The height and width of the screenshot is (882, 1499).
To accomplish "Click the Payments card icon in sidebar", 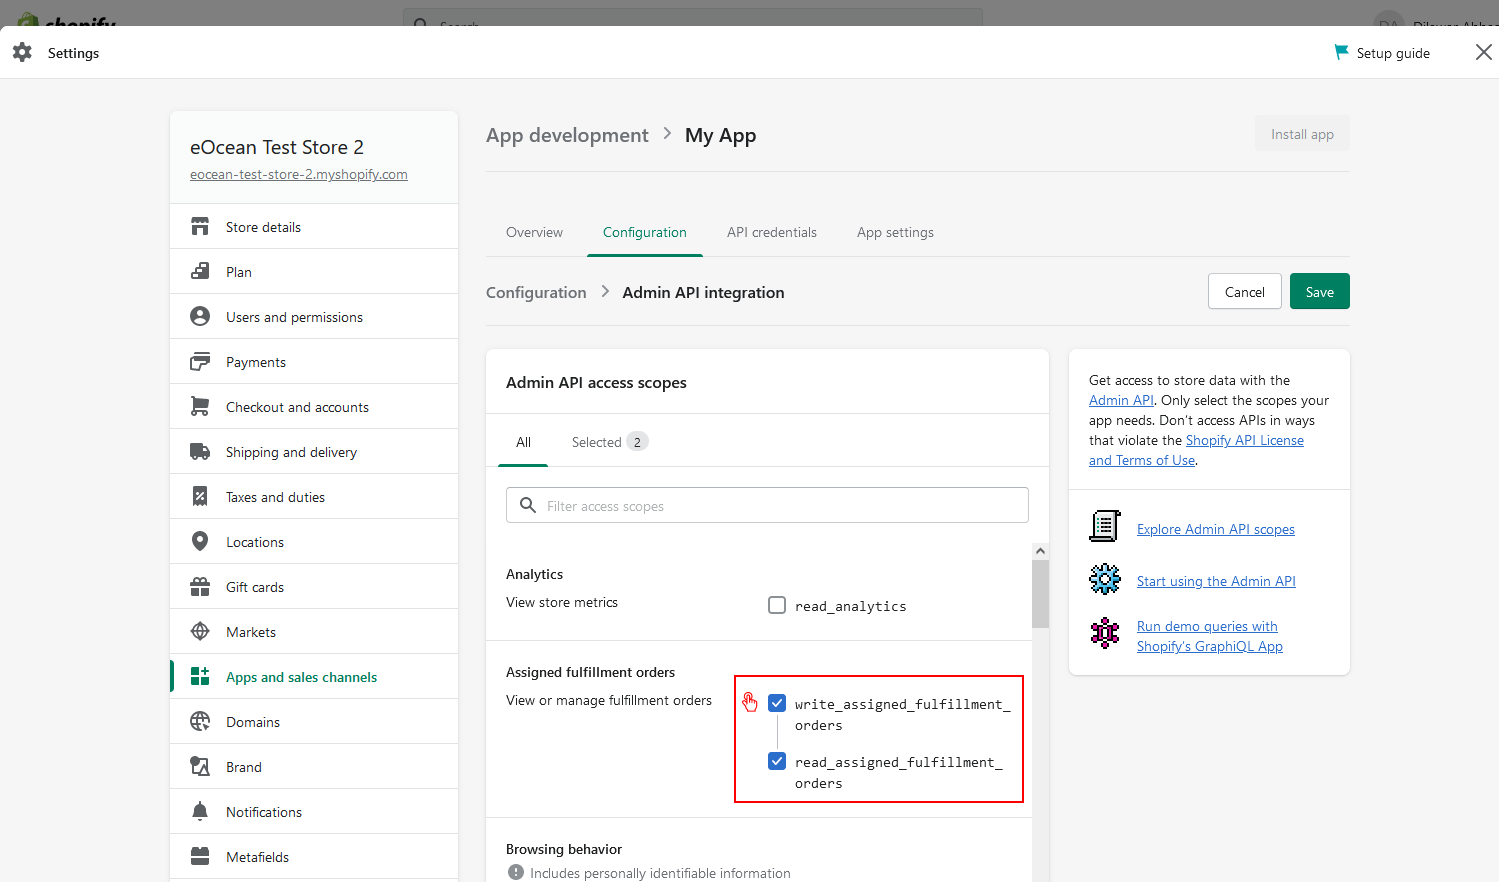I will (x=200, y=362).
